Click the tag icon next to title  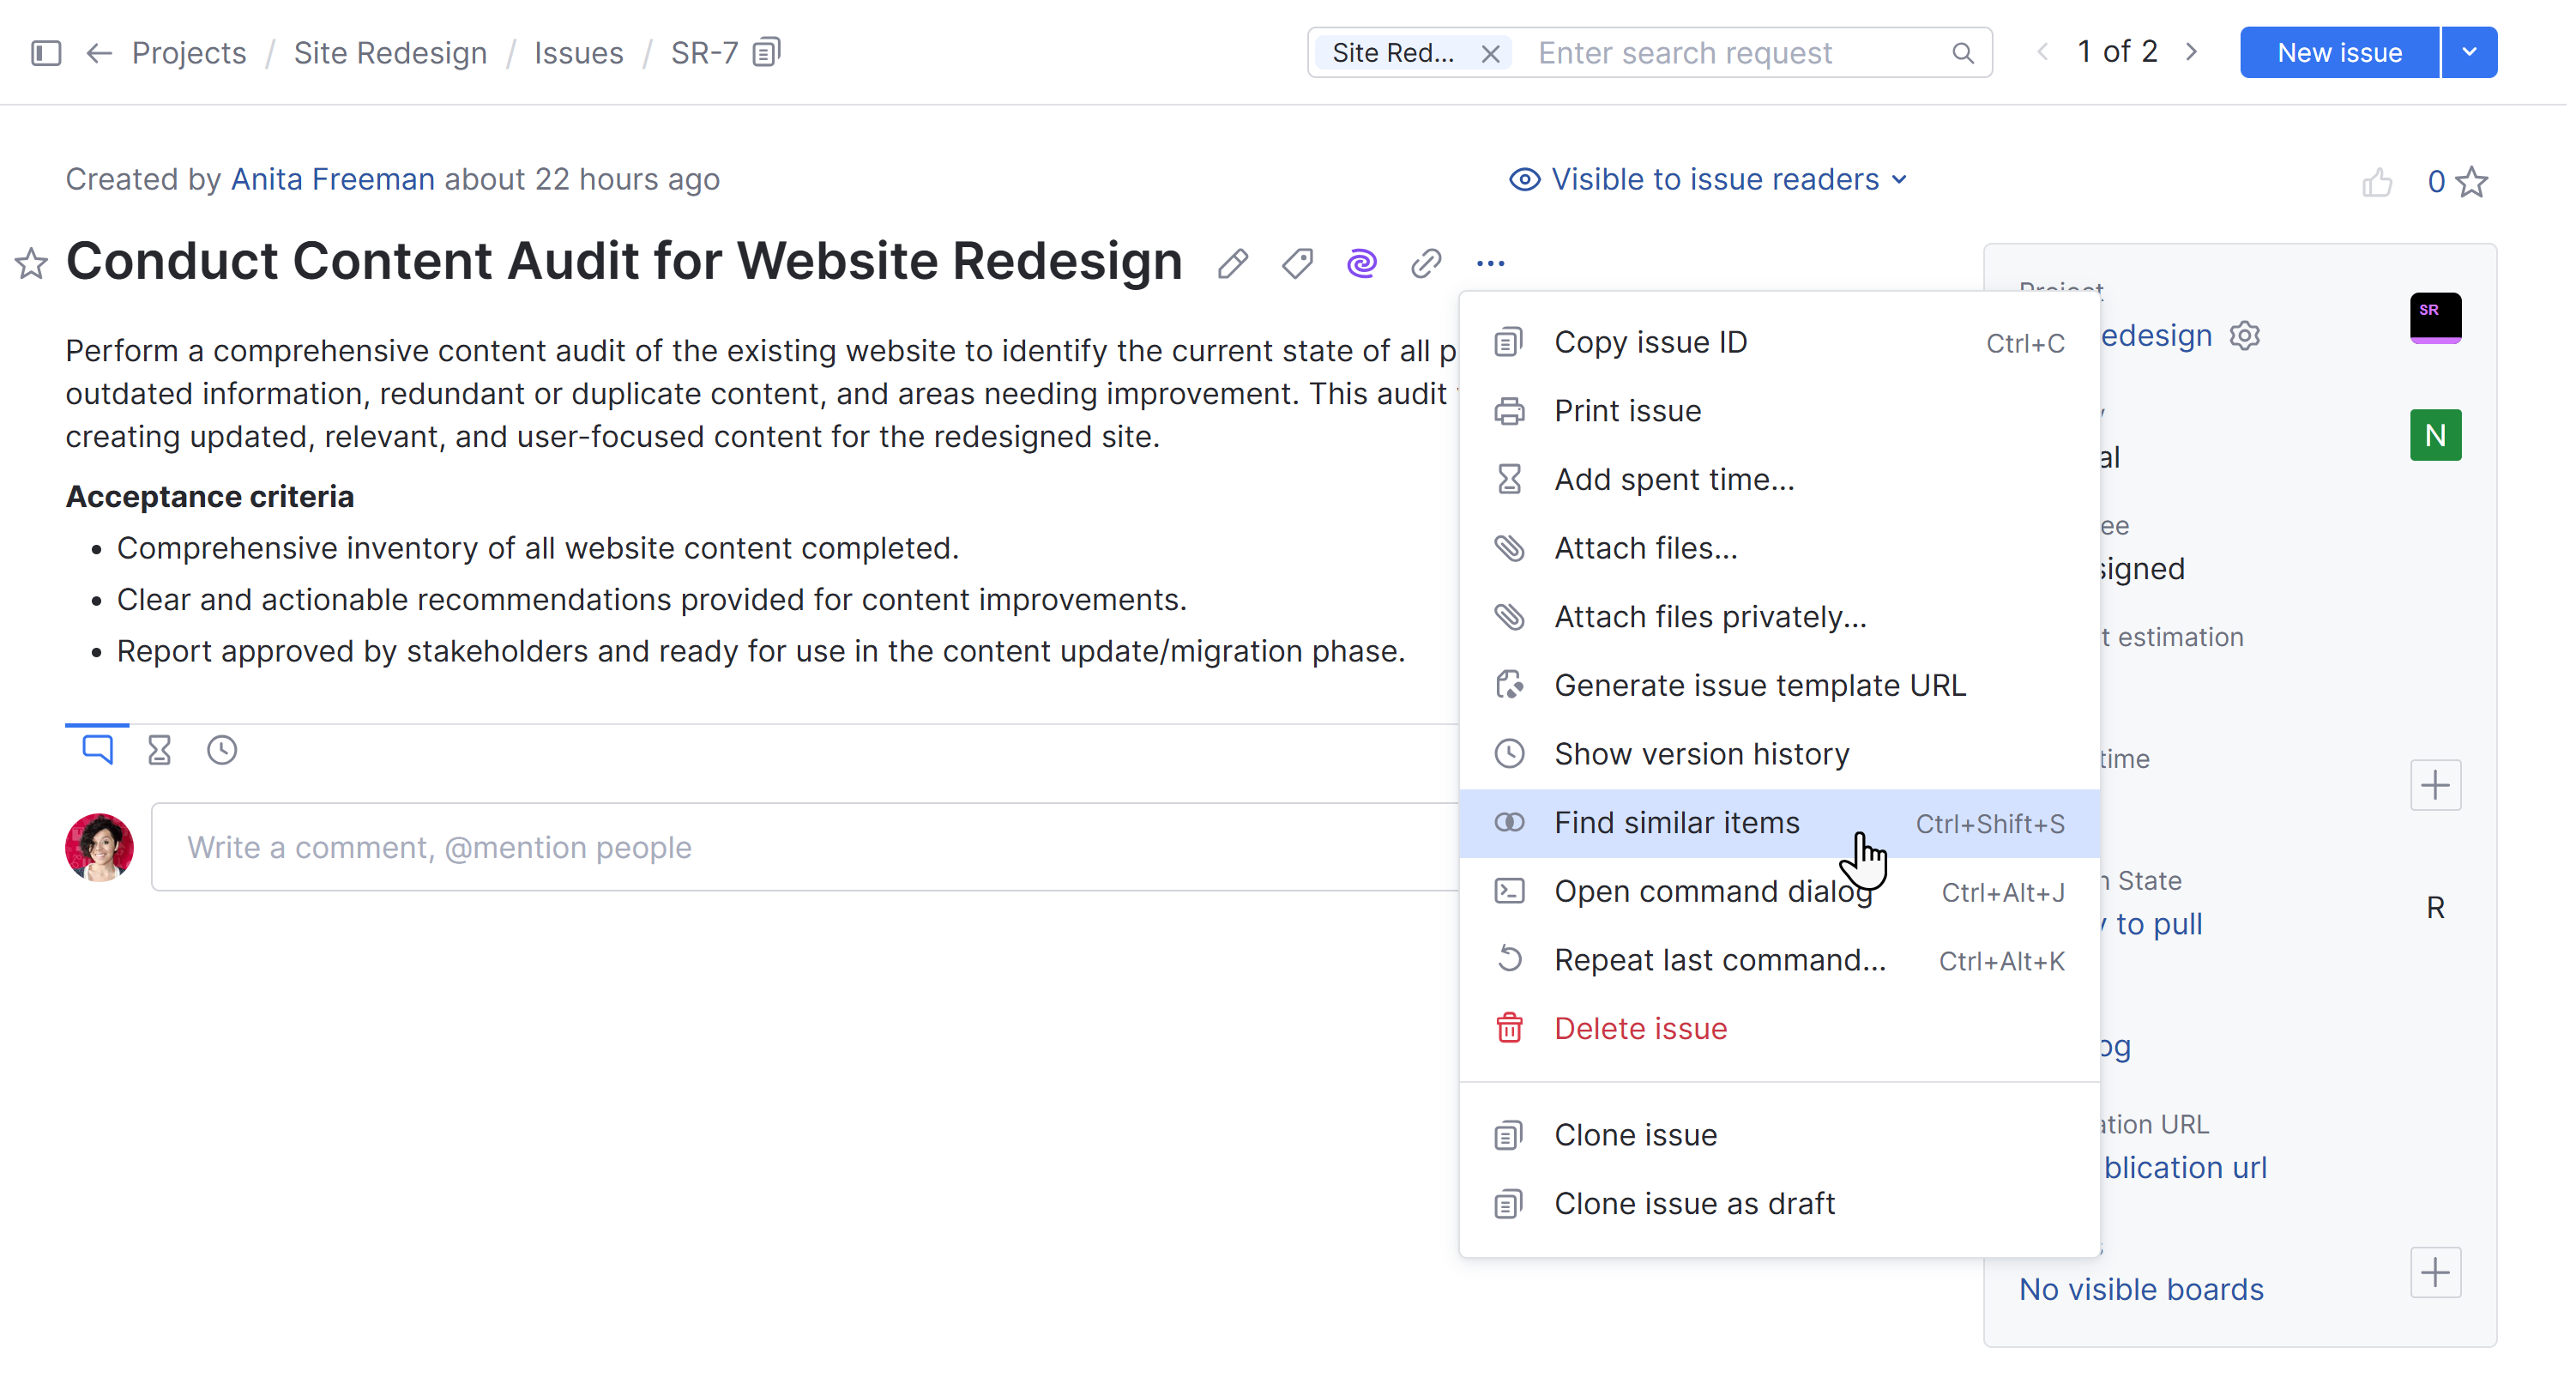1297,264
